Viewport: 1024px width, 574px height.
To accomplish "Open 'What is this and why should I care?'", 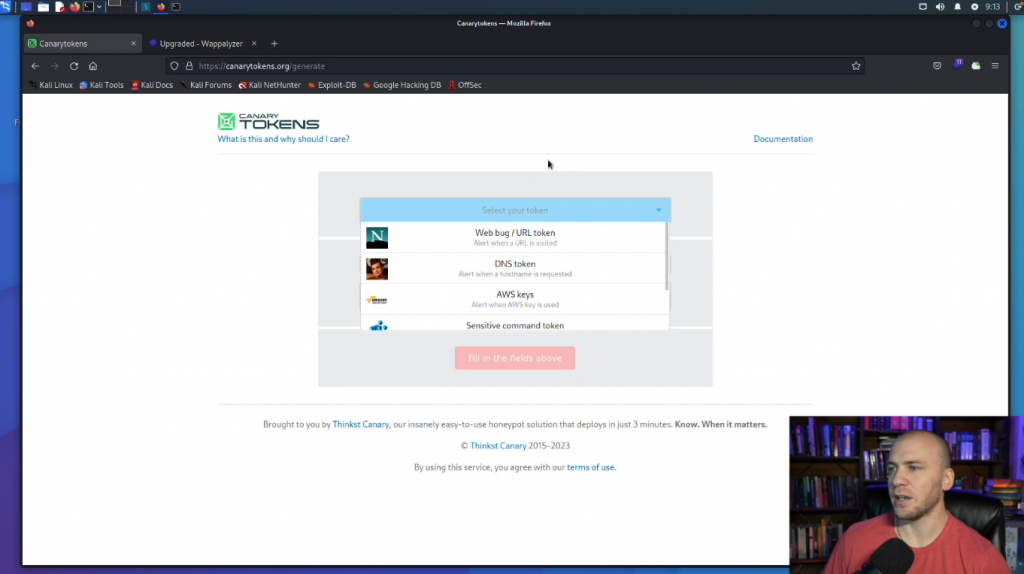I will pyautogui.click(x=283, y=139).
